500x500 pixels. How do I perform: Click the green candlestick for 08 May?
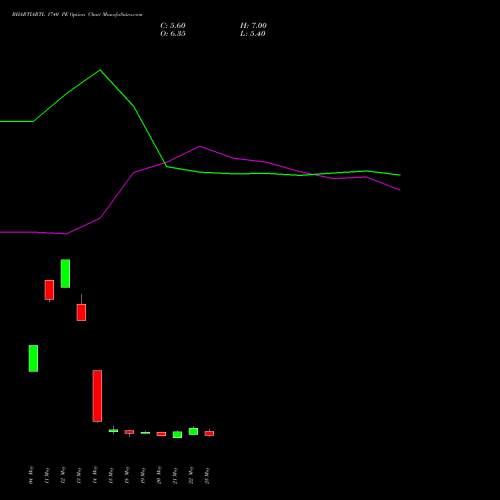[33, 358]
